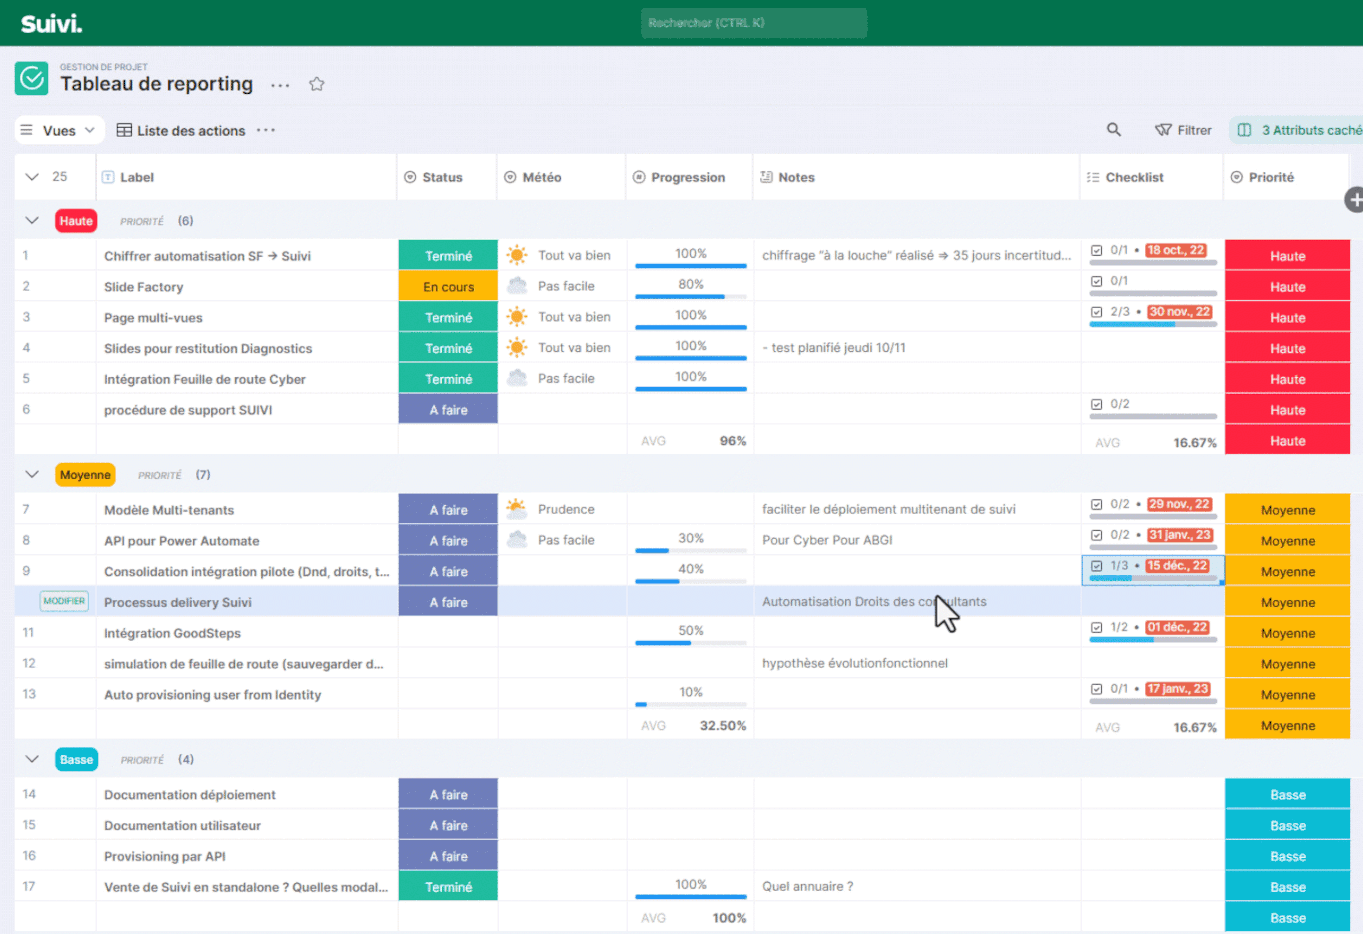Click cloud weather icon for Slide Factory row
1363x934 pixels.
517,286
